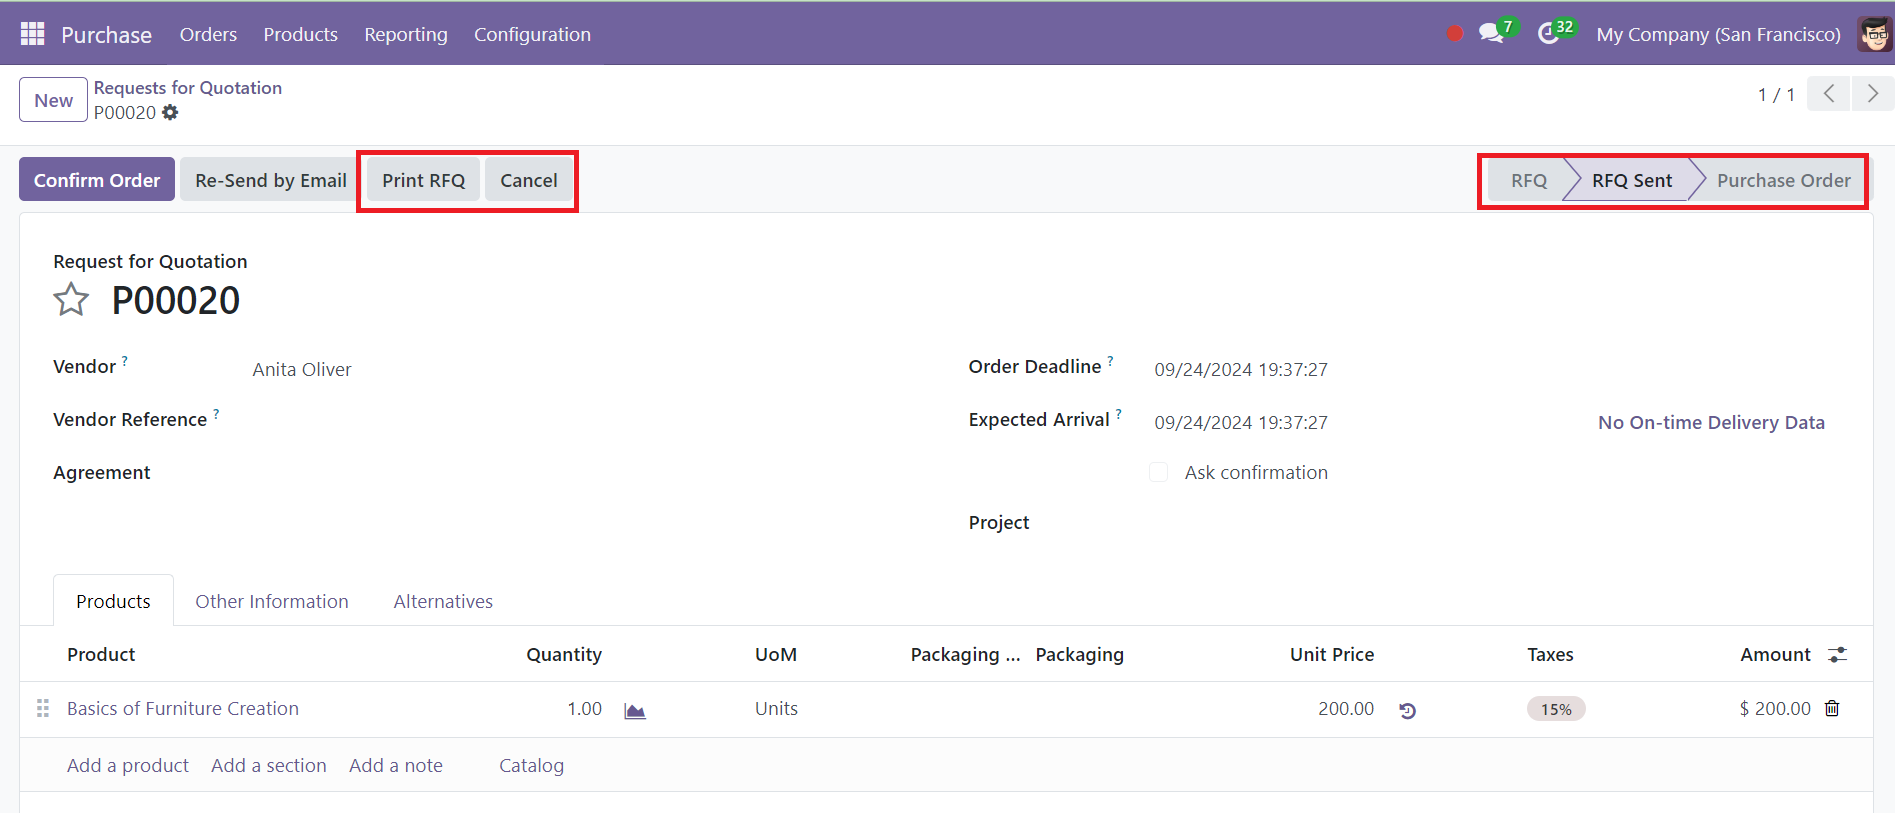Open the Products menu
The height and width of the screenshot is (813, 1895).
tap(301, 34)
